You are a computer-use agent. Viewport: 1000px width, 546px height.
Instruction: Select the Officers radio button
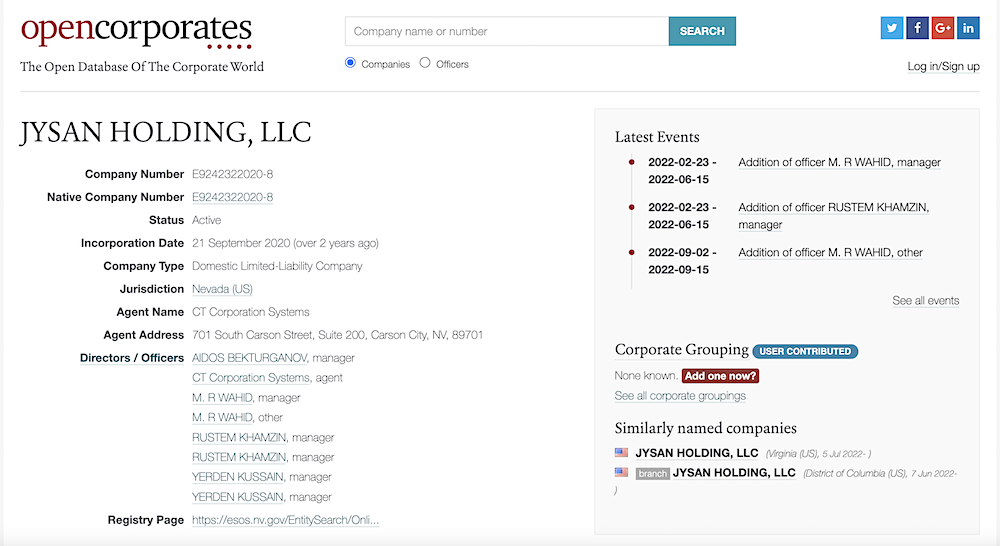click(425, 63)
